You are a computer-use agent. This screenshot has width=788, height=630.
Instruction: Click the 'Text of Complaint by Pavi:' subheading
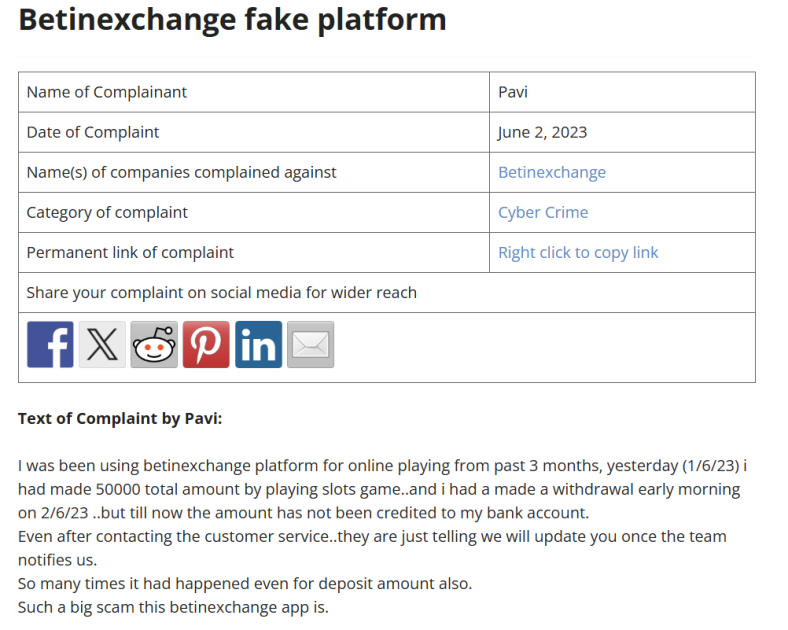120,418
